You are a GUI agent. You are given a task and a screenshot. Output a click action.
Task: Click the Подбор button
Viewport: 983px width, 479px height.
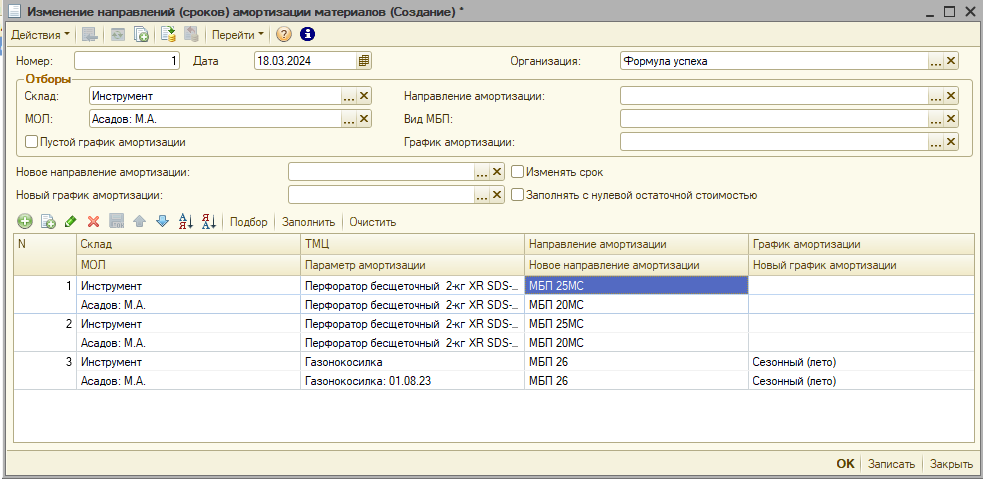pos(249,222)
